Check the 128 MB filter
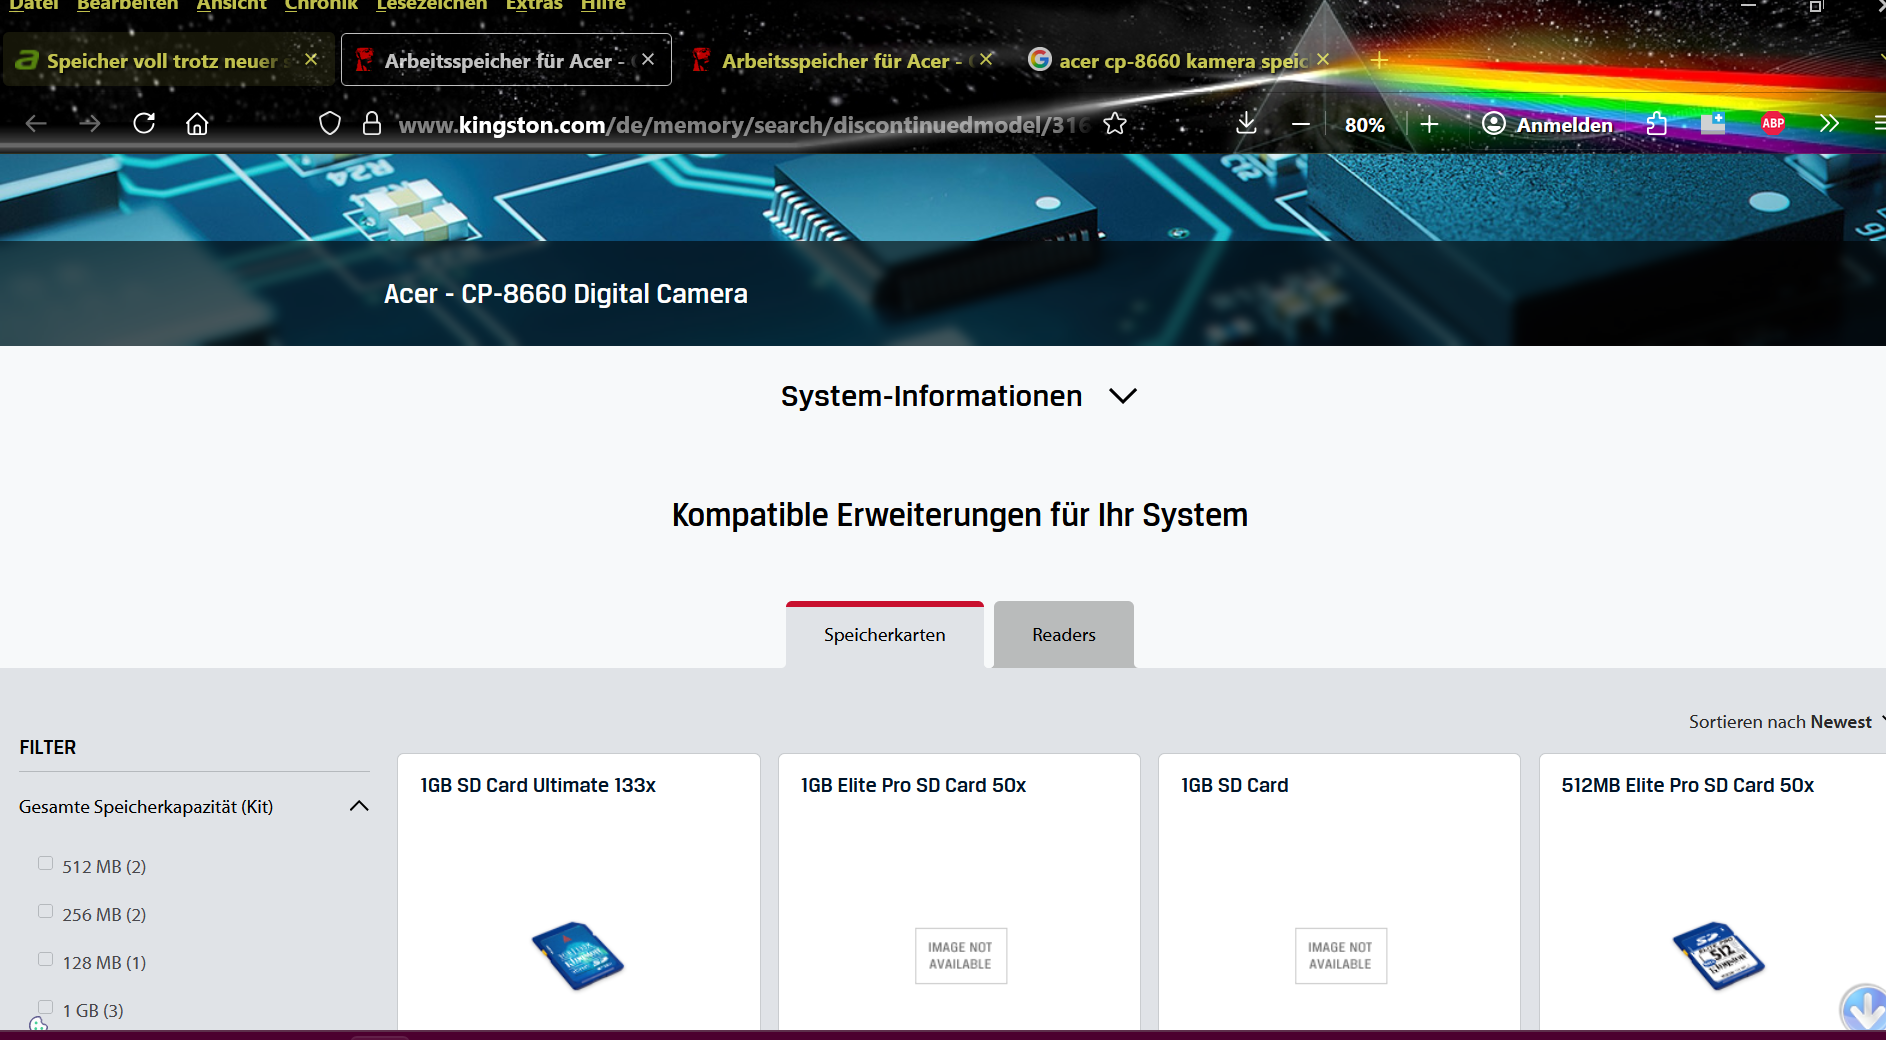1886x1040 pixels. click(x=45, y=959)
